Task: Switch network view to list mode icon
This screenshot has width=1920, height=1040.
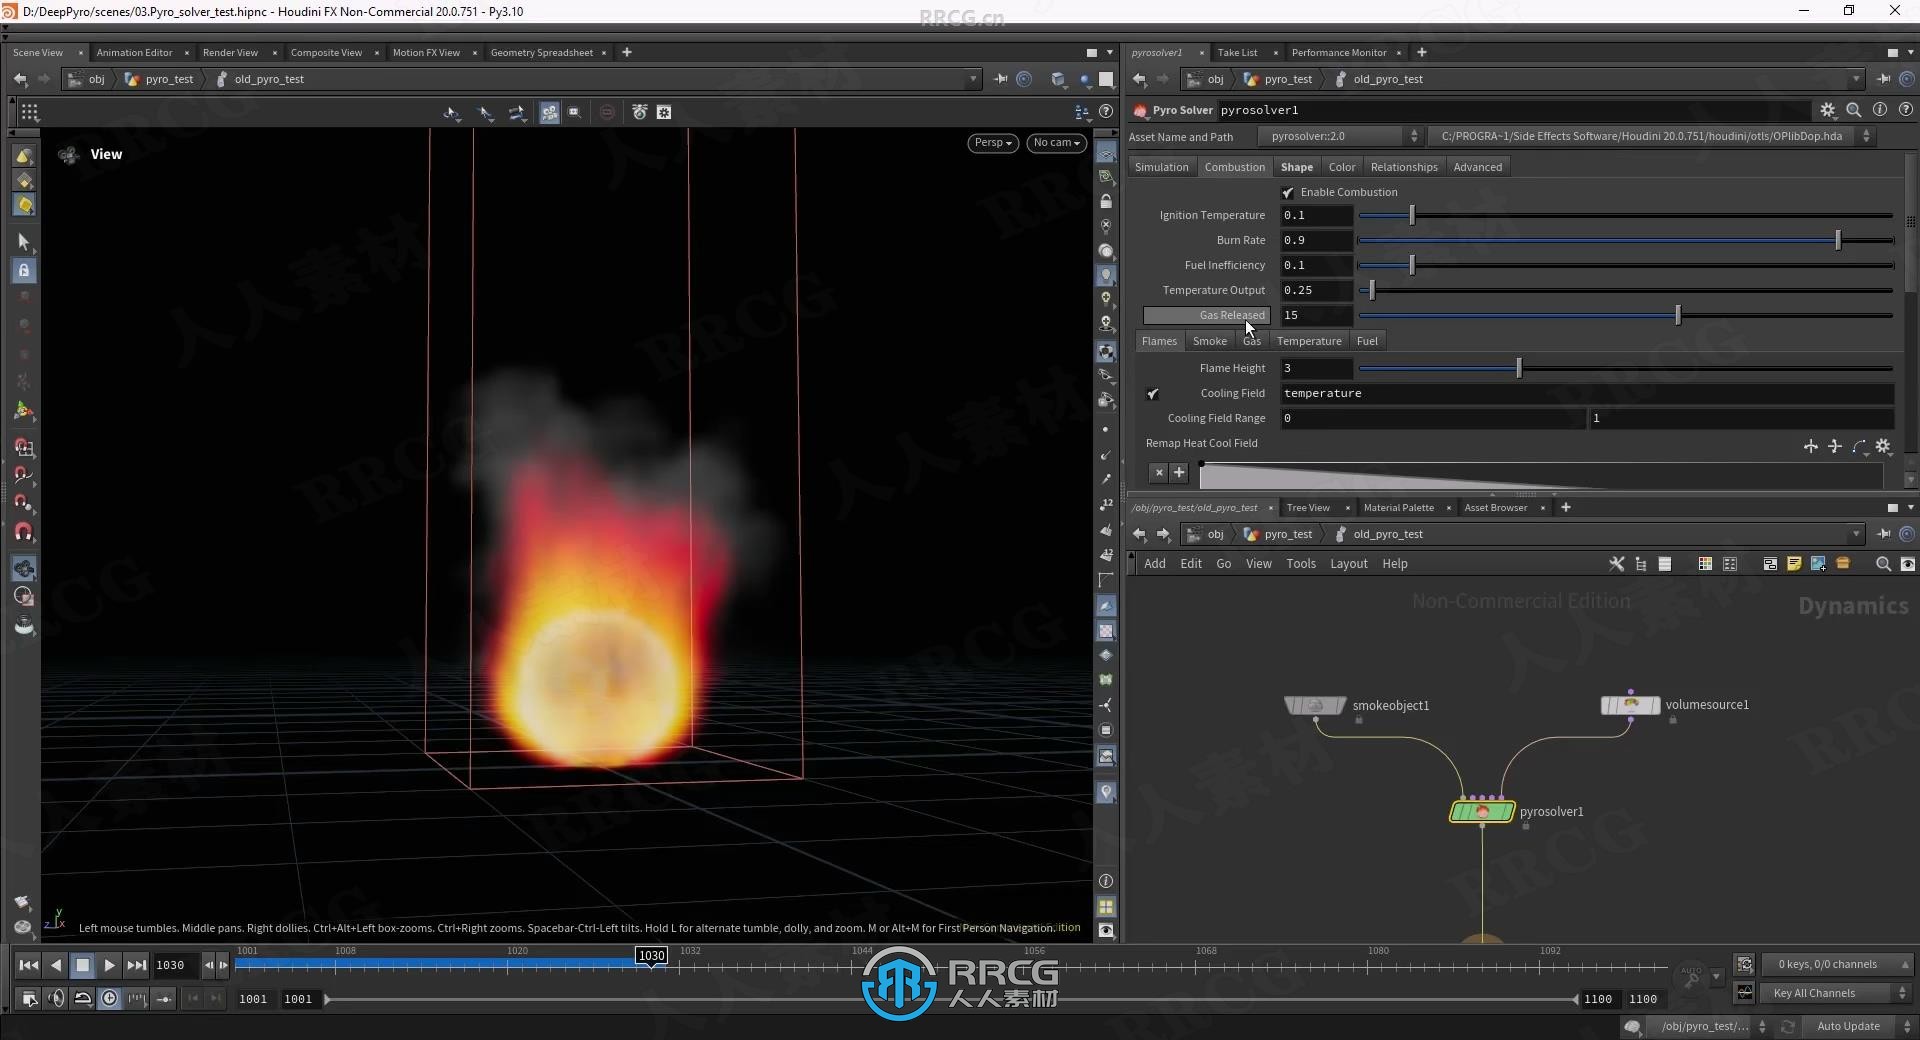Action: pos(1665,564)
